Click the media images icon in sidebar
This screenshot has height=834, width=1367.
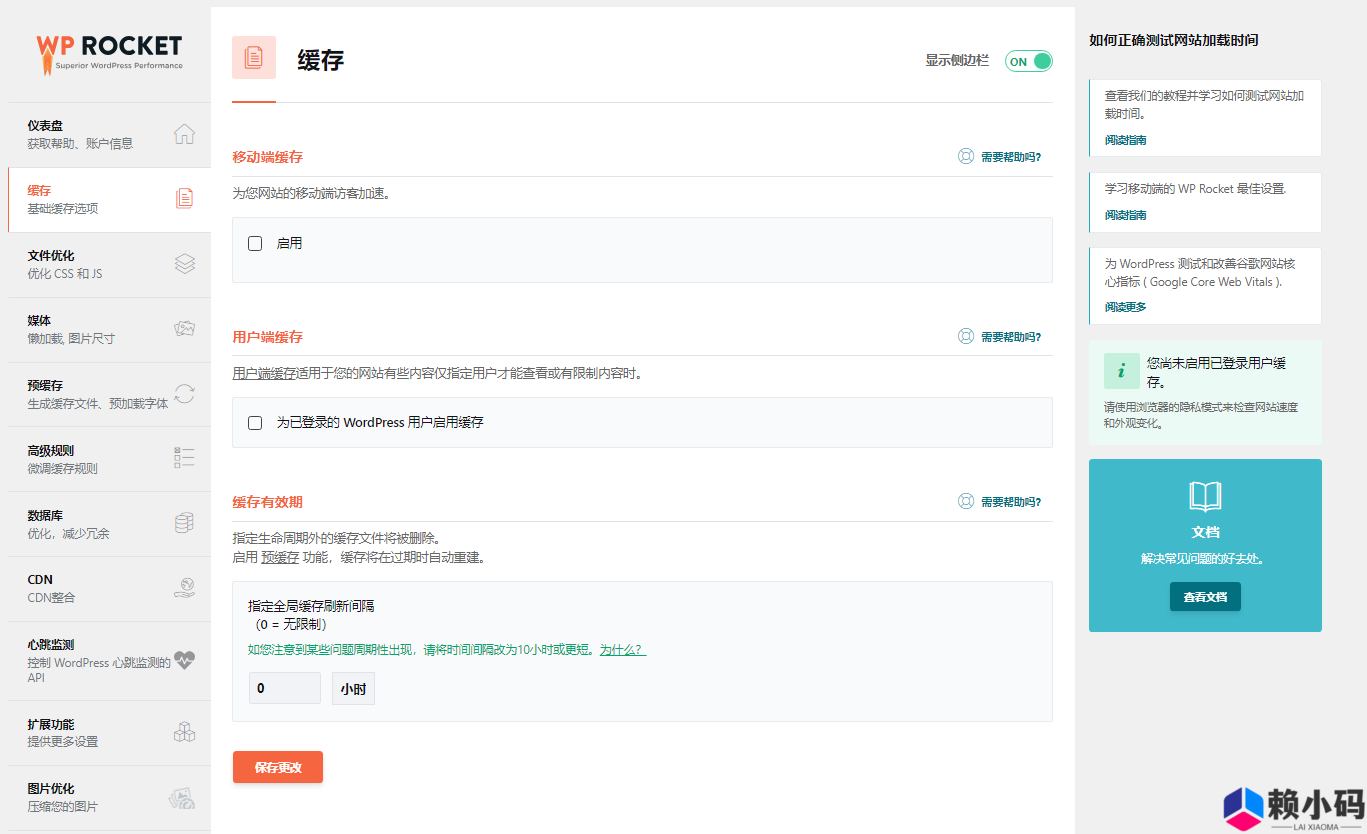[x=184, y=329]
